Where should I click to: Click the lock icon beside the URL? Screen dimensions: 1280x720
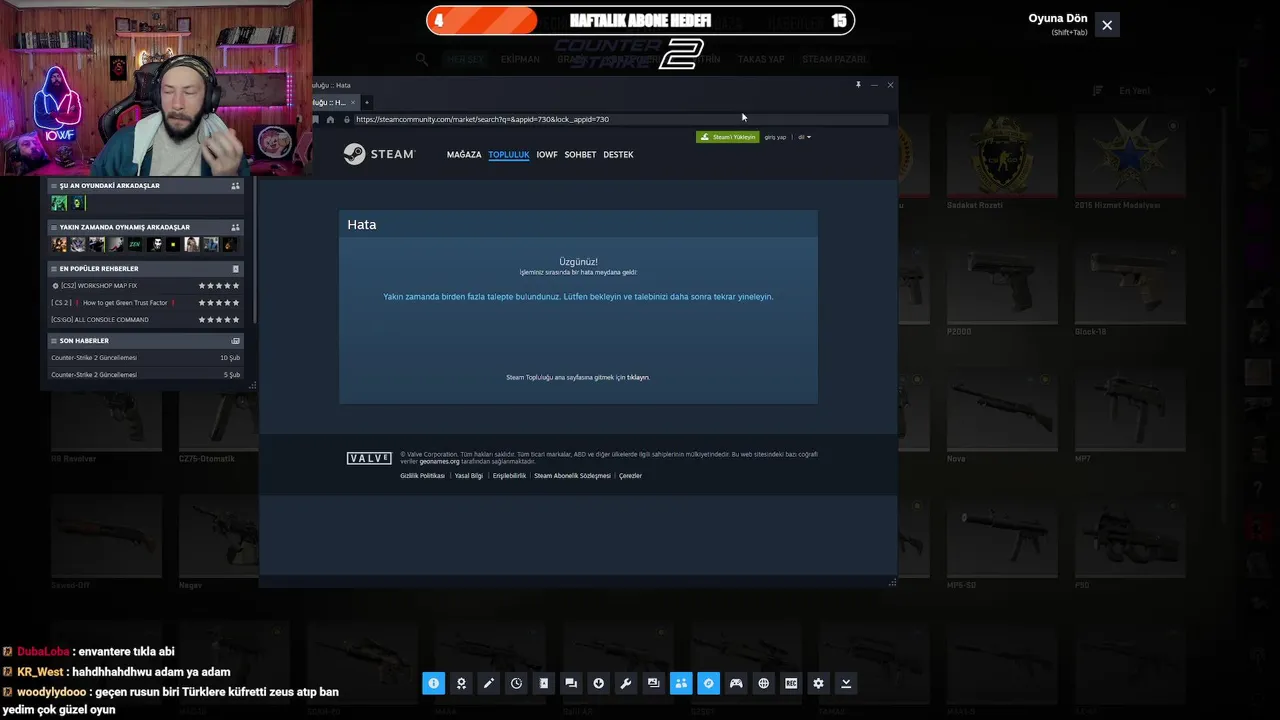point(347,119)
